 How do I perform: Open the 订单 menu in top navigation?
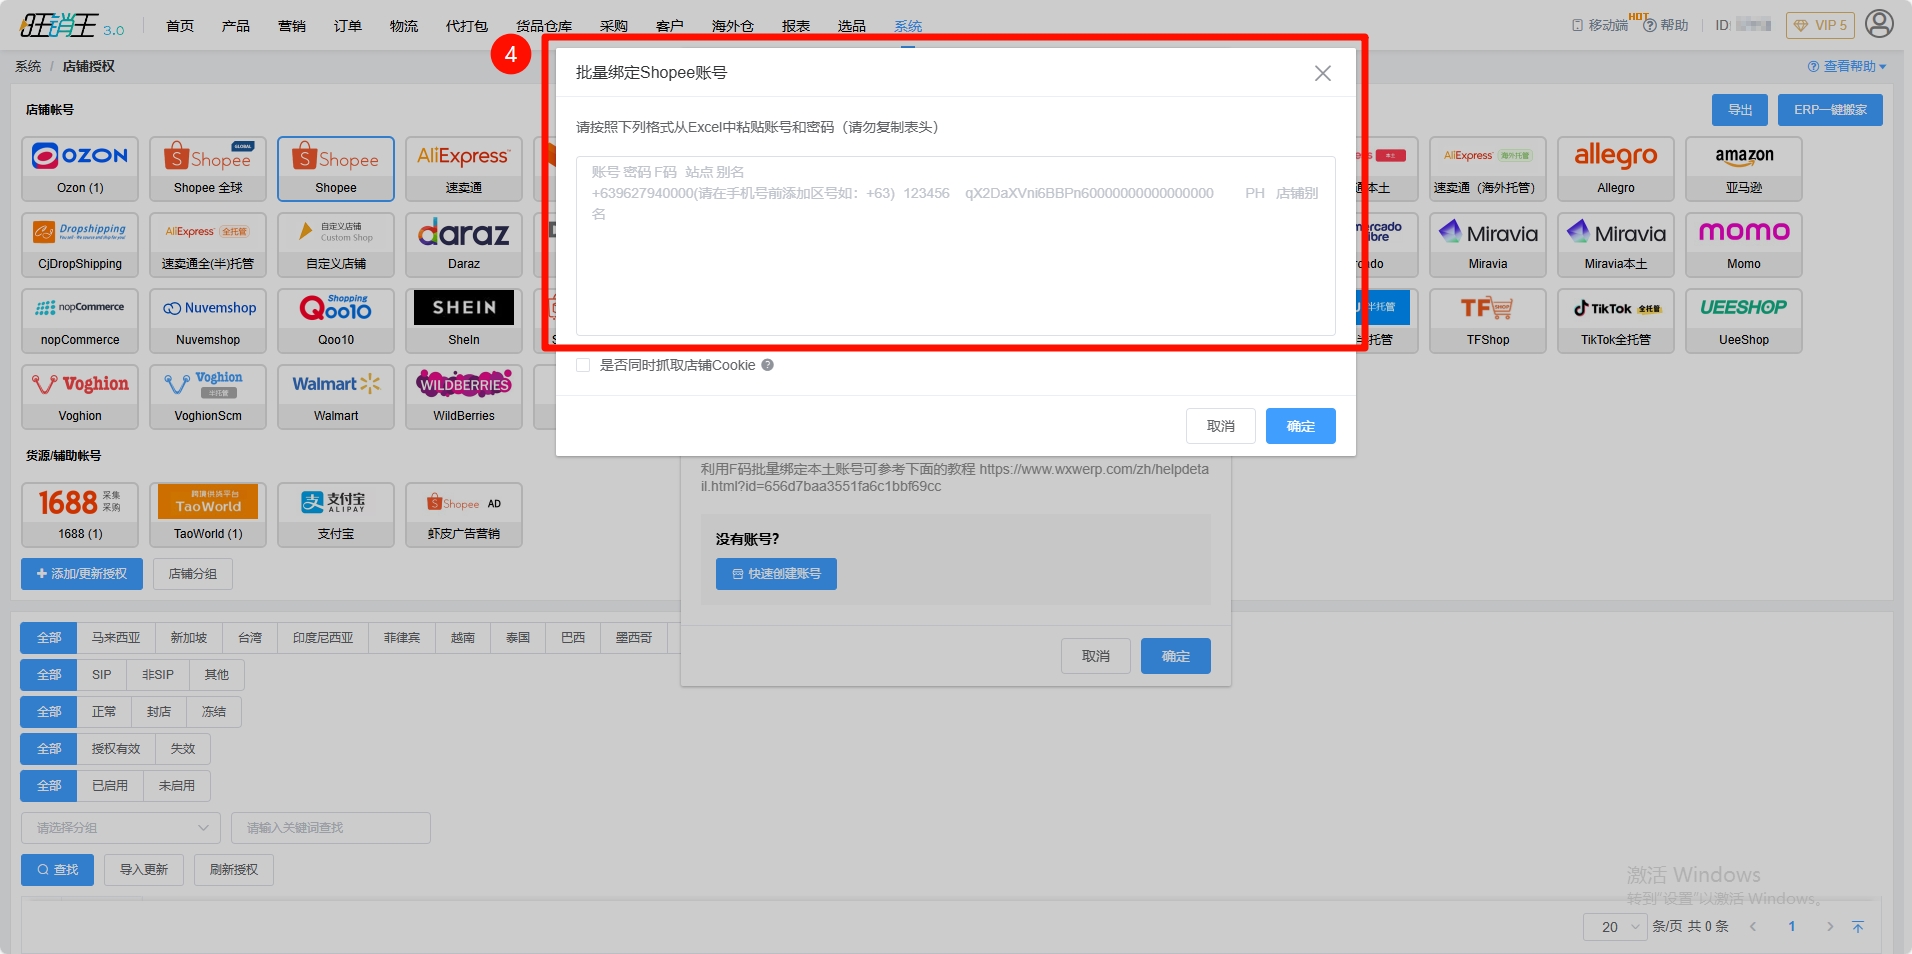point(347,26)
